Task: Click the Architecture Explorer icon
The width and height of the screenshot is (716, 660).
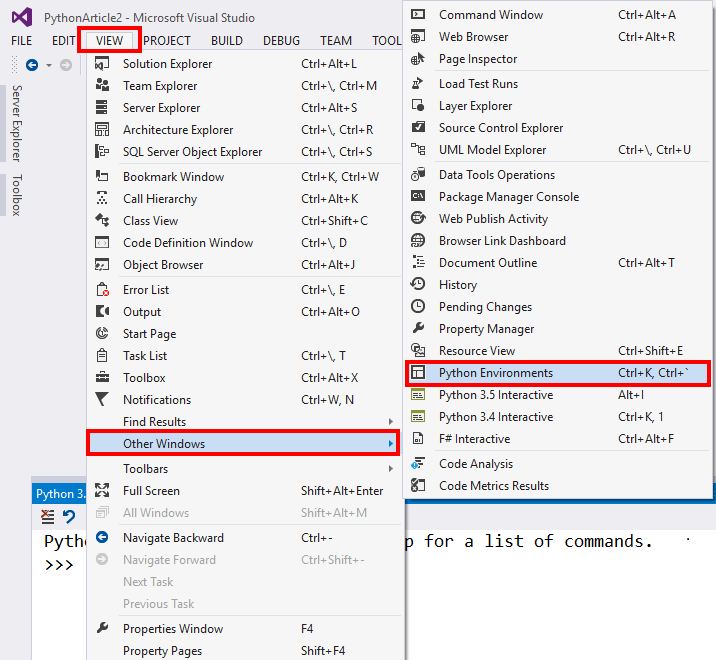Action: 102,129
